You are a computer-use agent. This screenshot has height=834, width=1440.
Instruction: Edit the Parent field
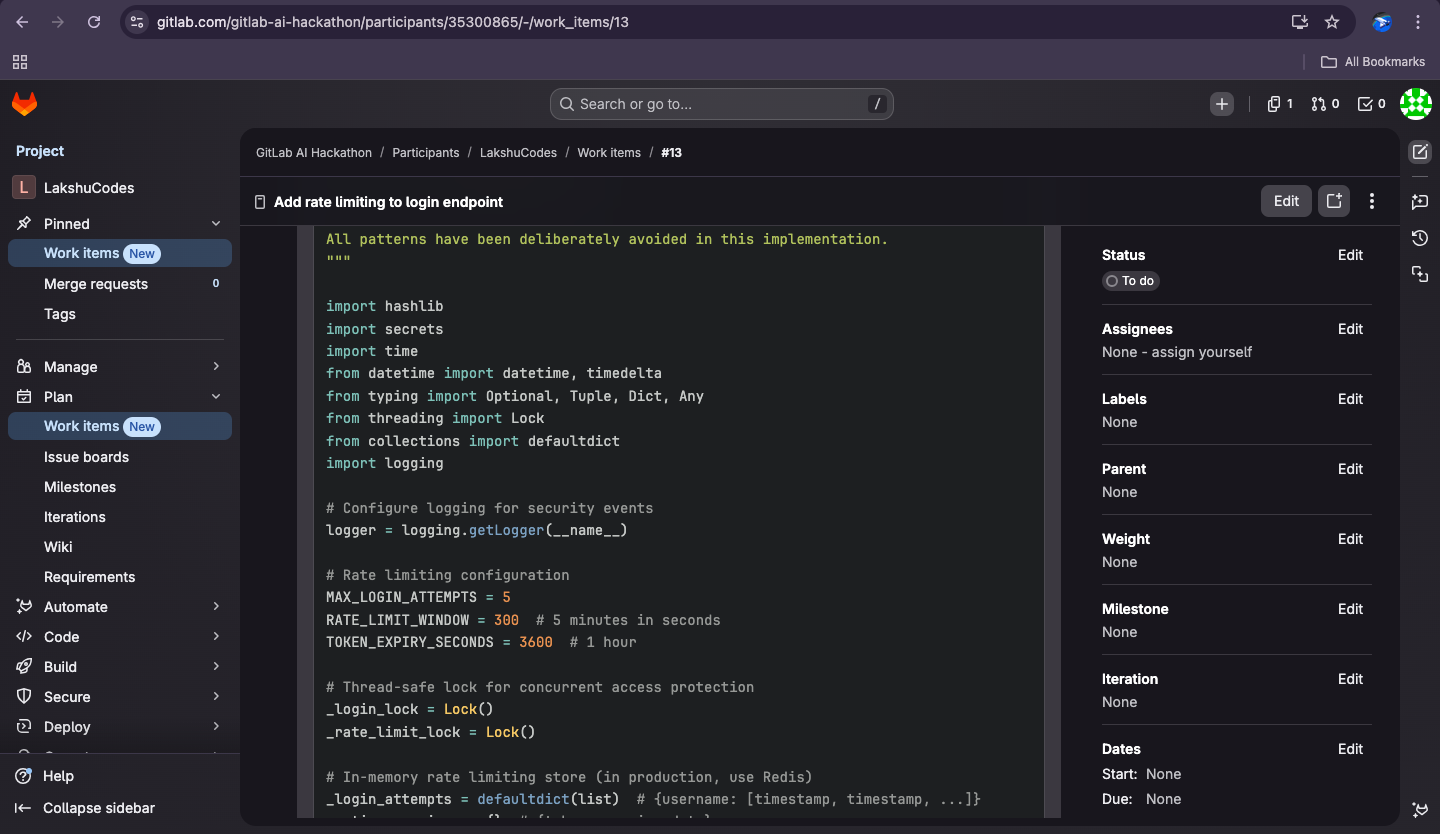1350,469
